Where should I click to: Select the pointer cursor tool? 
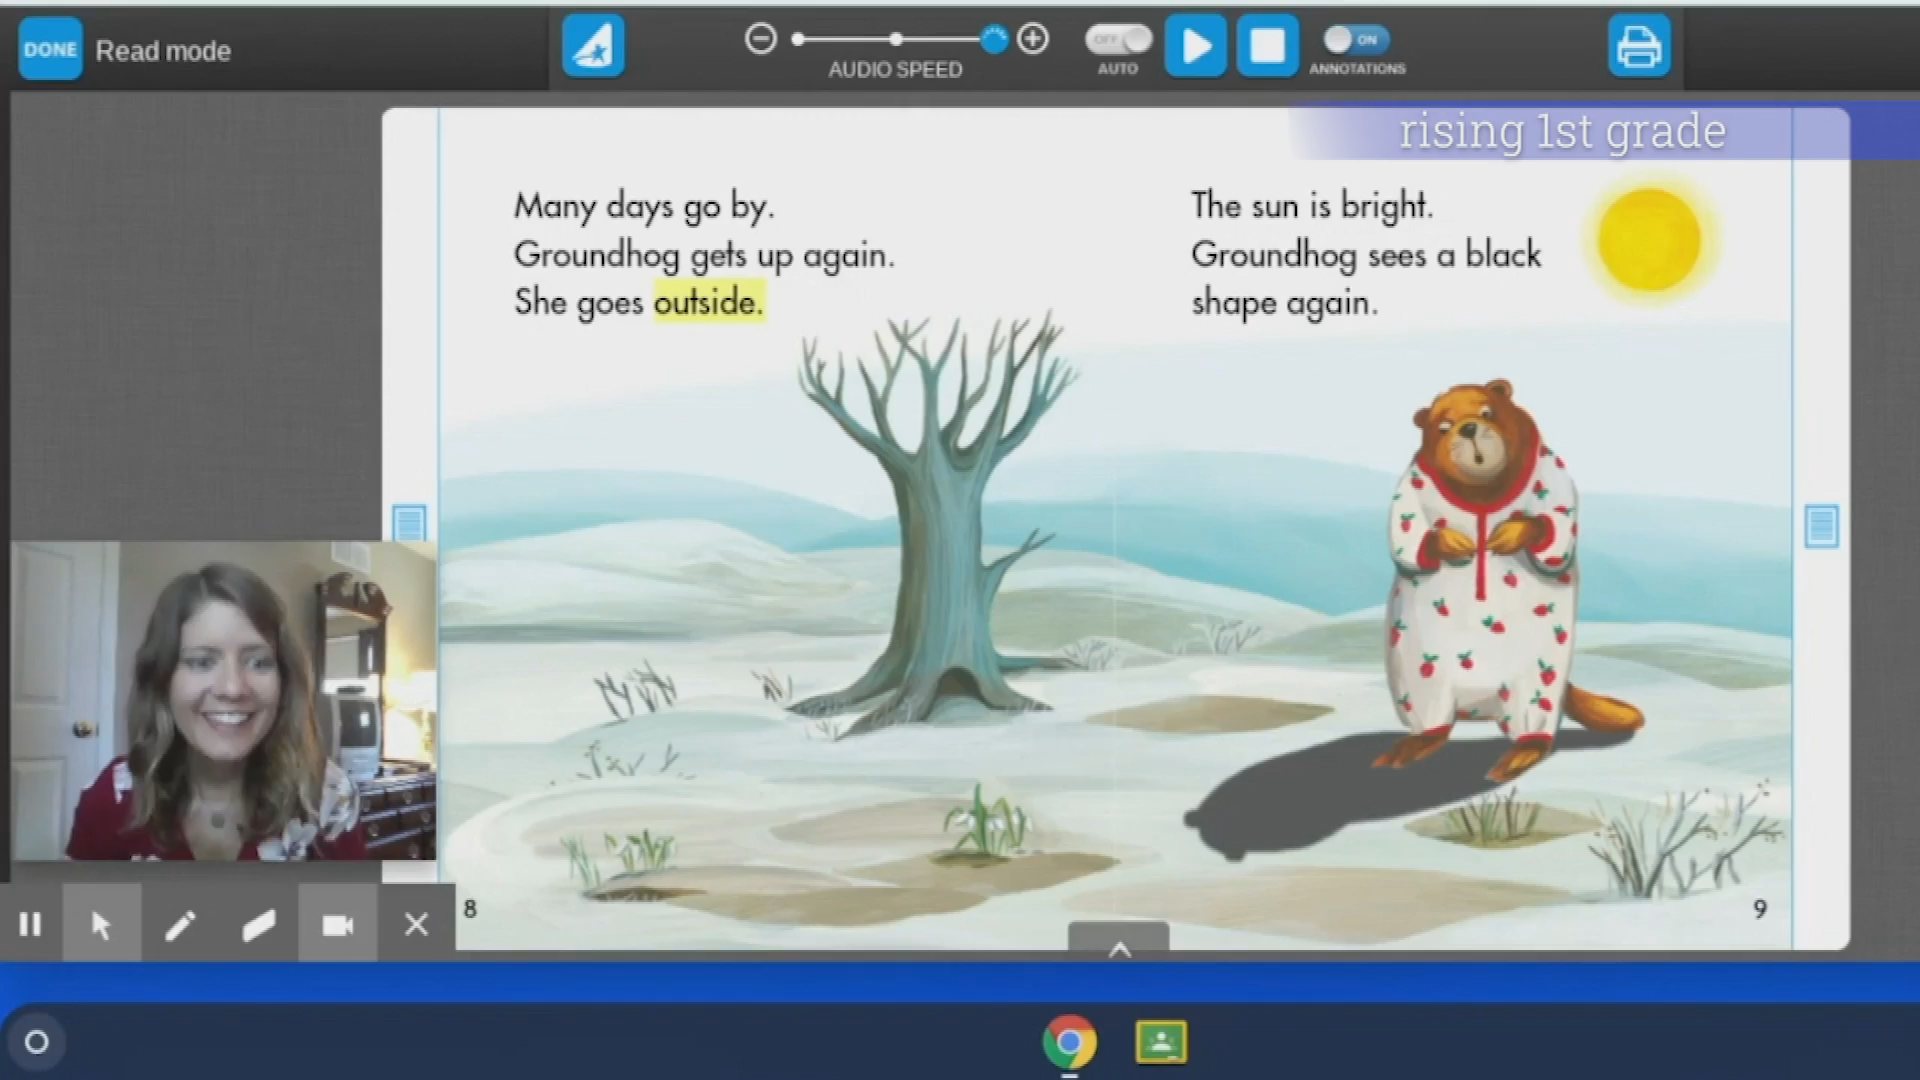coord(101,924)
